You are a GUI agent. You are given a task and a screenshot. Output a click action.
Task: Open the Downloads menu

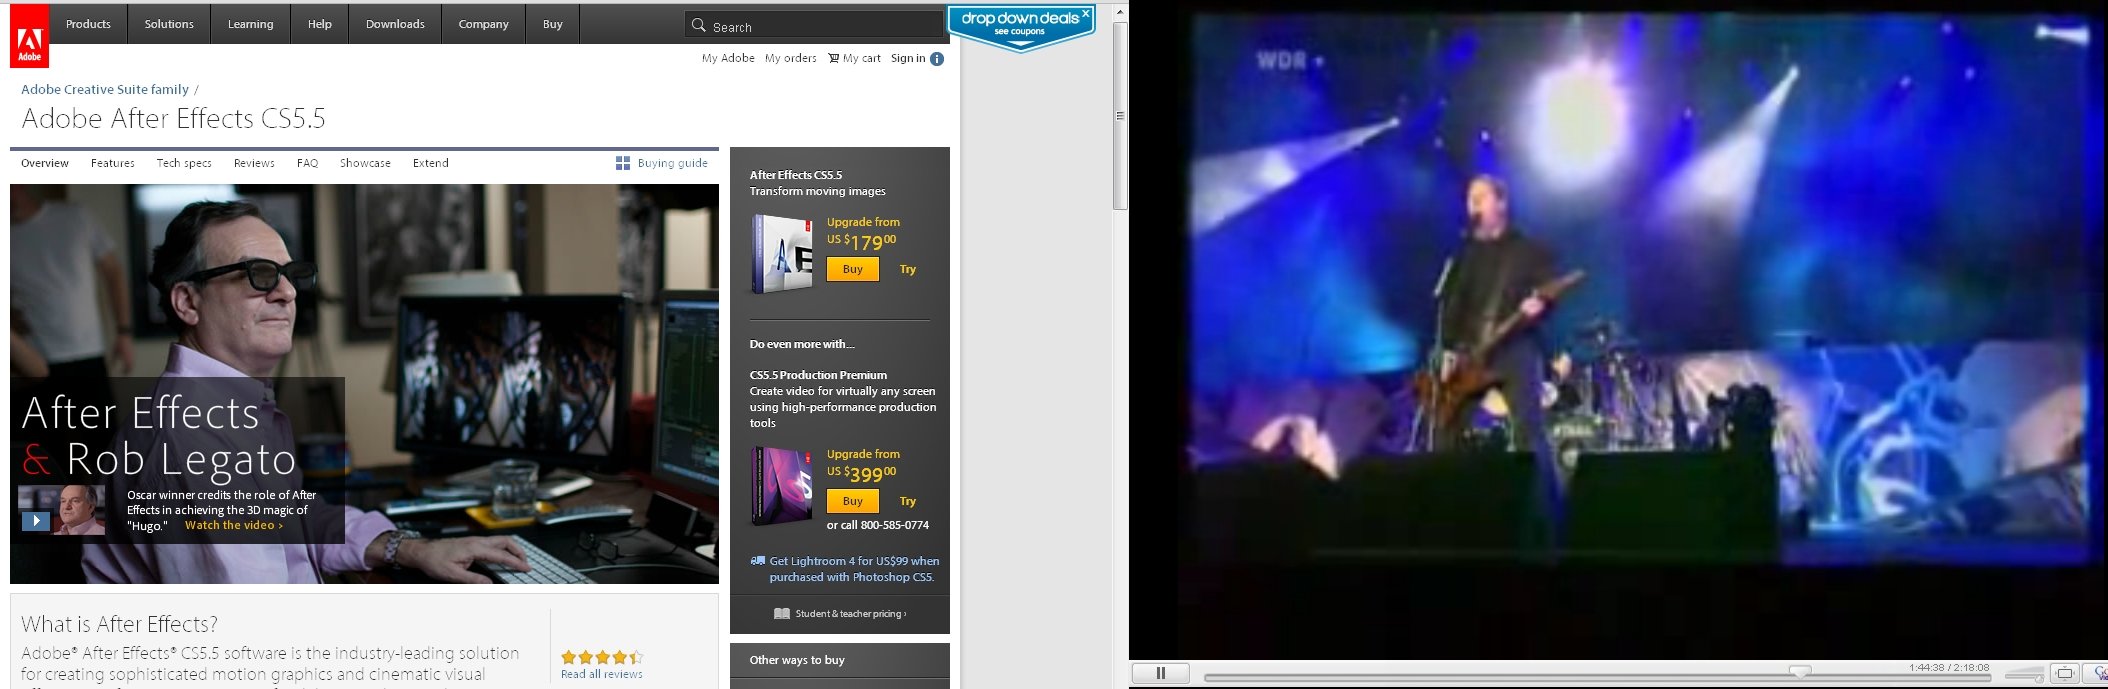[395, 24]
